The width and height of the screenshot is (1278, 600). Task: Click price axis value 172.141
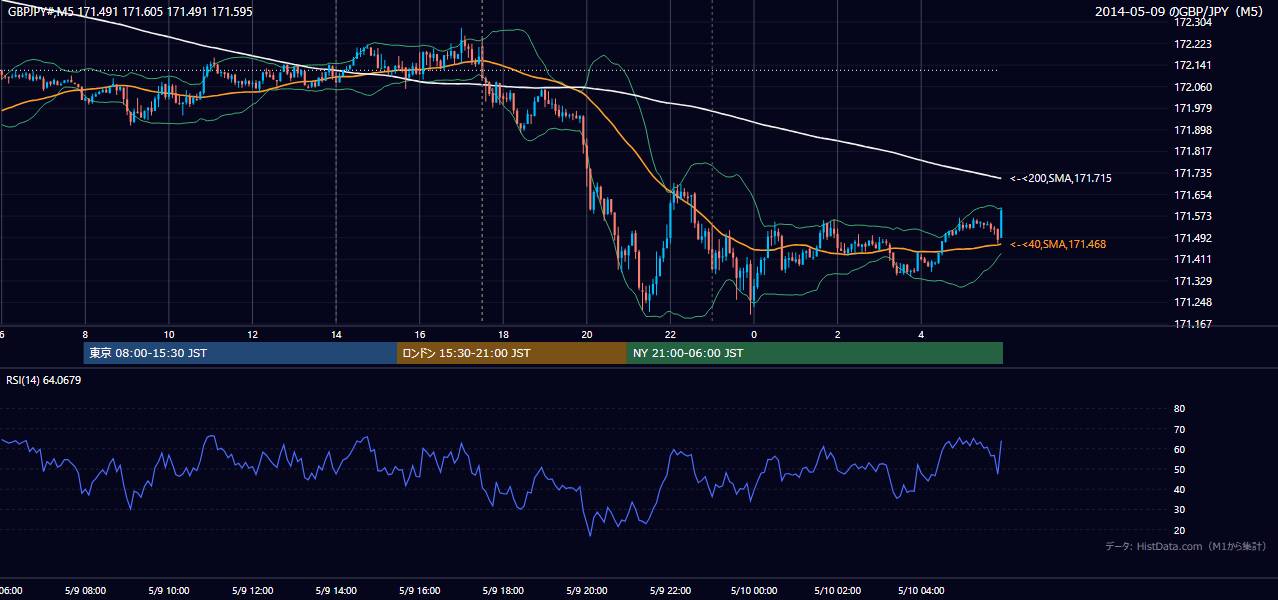tap(1193, 65)
